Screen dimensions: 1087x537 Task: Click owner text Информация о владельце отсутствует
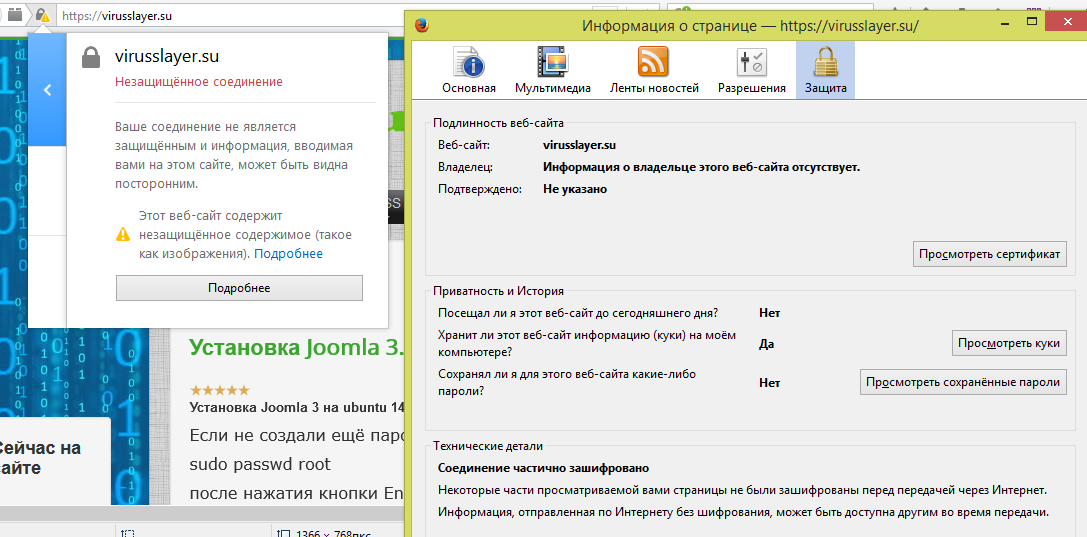(702, 167)
